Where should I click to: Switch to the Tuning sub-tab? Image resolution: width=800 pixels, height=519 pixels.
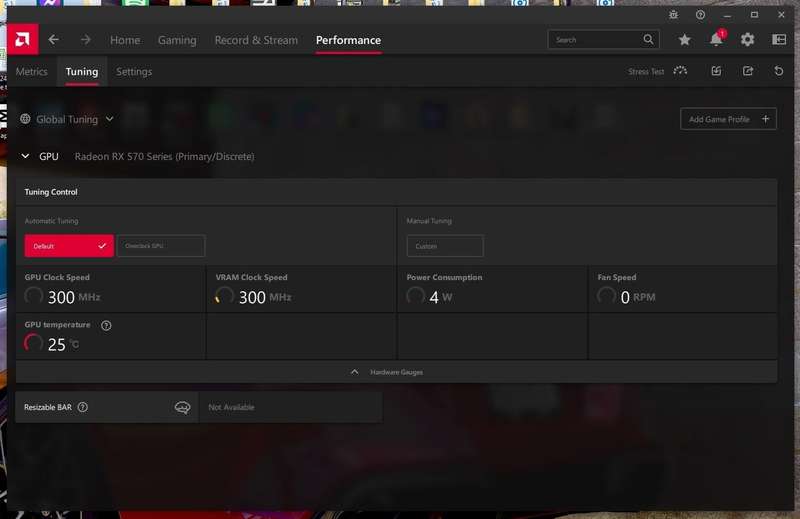82,71
